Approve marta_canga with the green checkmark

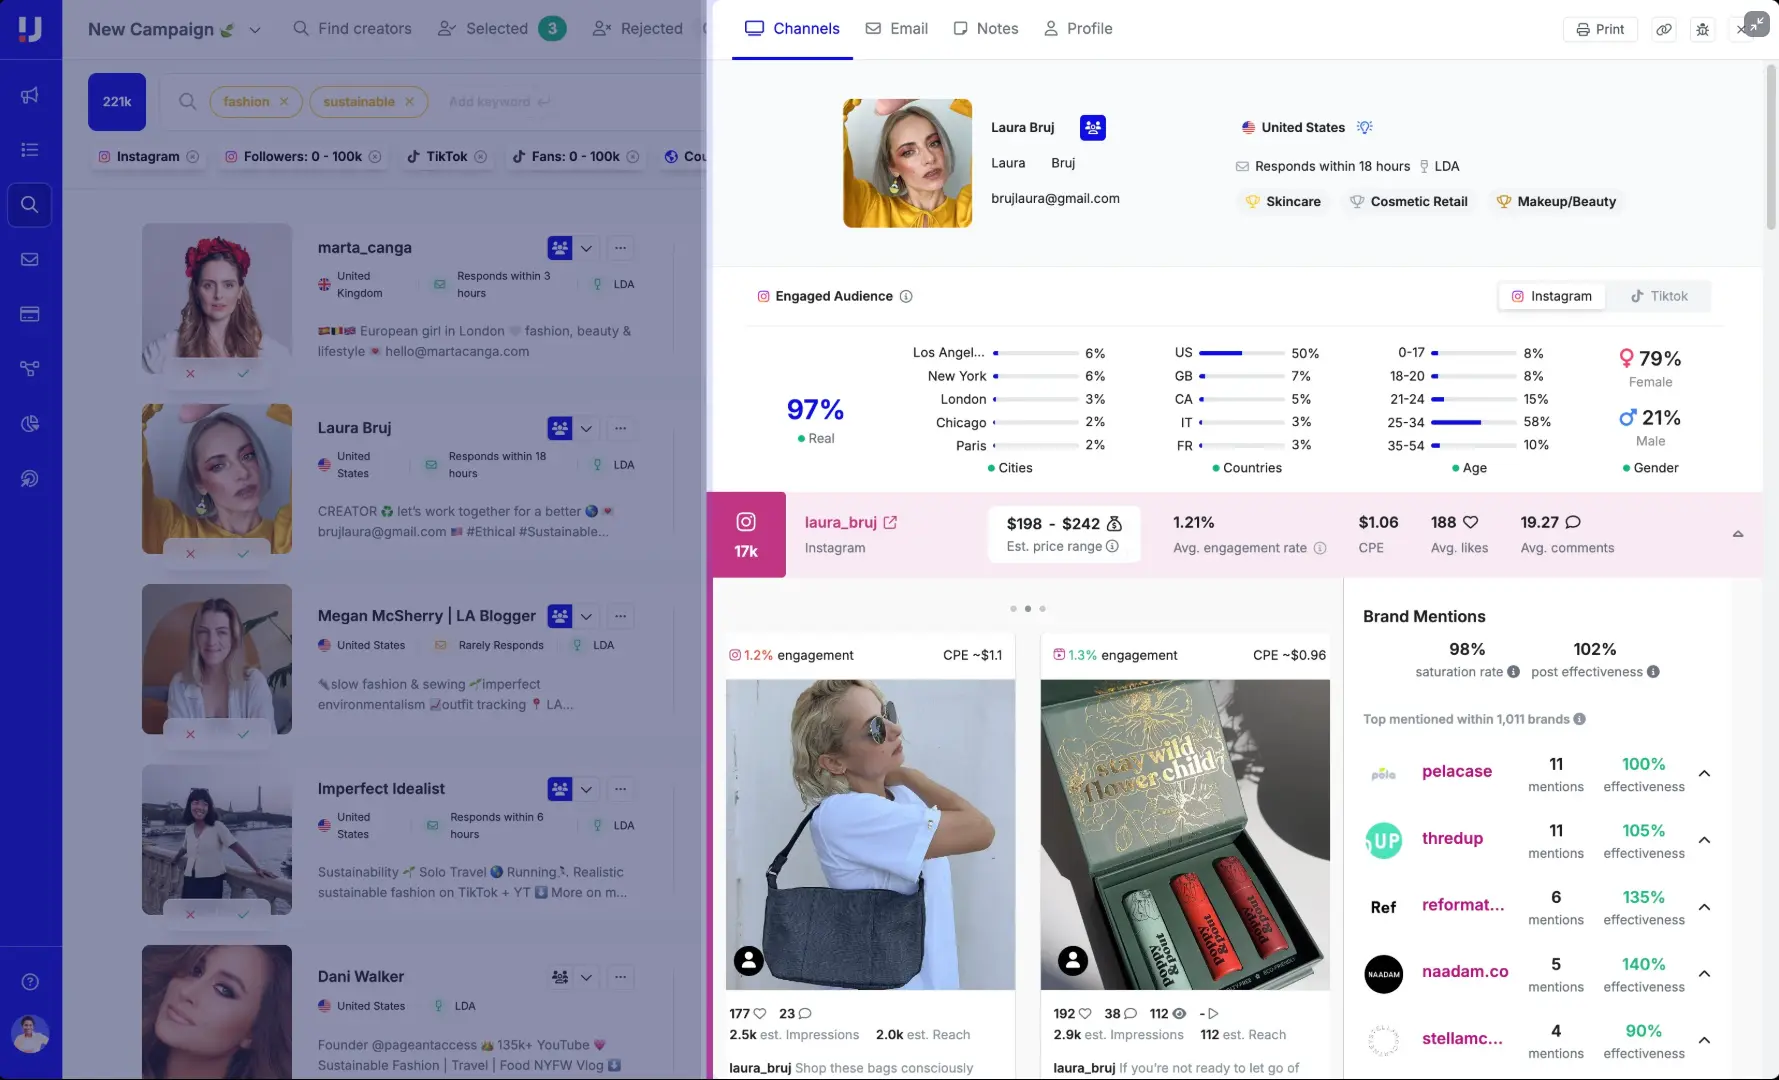pyautogui.click(x=243, y=373)
